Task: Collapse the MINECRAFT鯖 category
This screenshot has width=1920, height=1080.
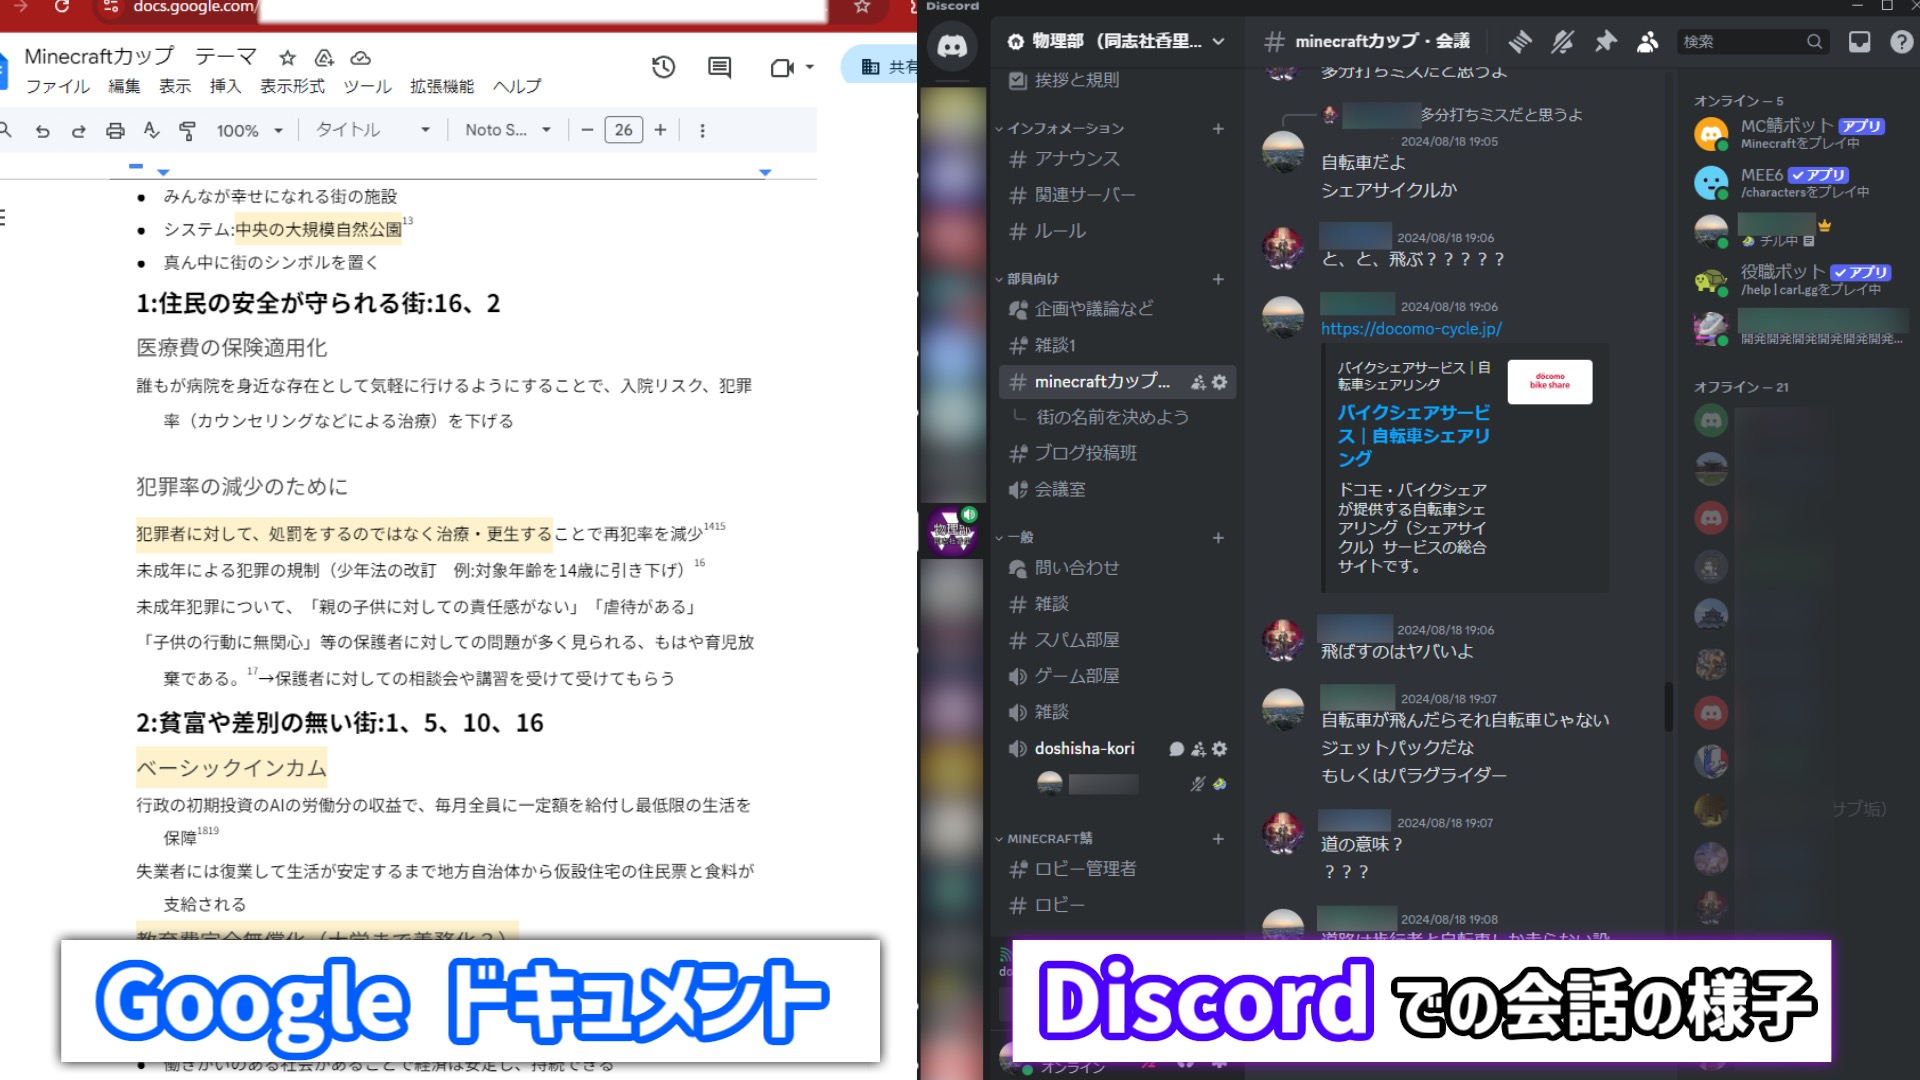Action: pos(1044,839)
